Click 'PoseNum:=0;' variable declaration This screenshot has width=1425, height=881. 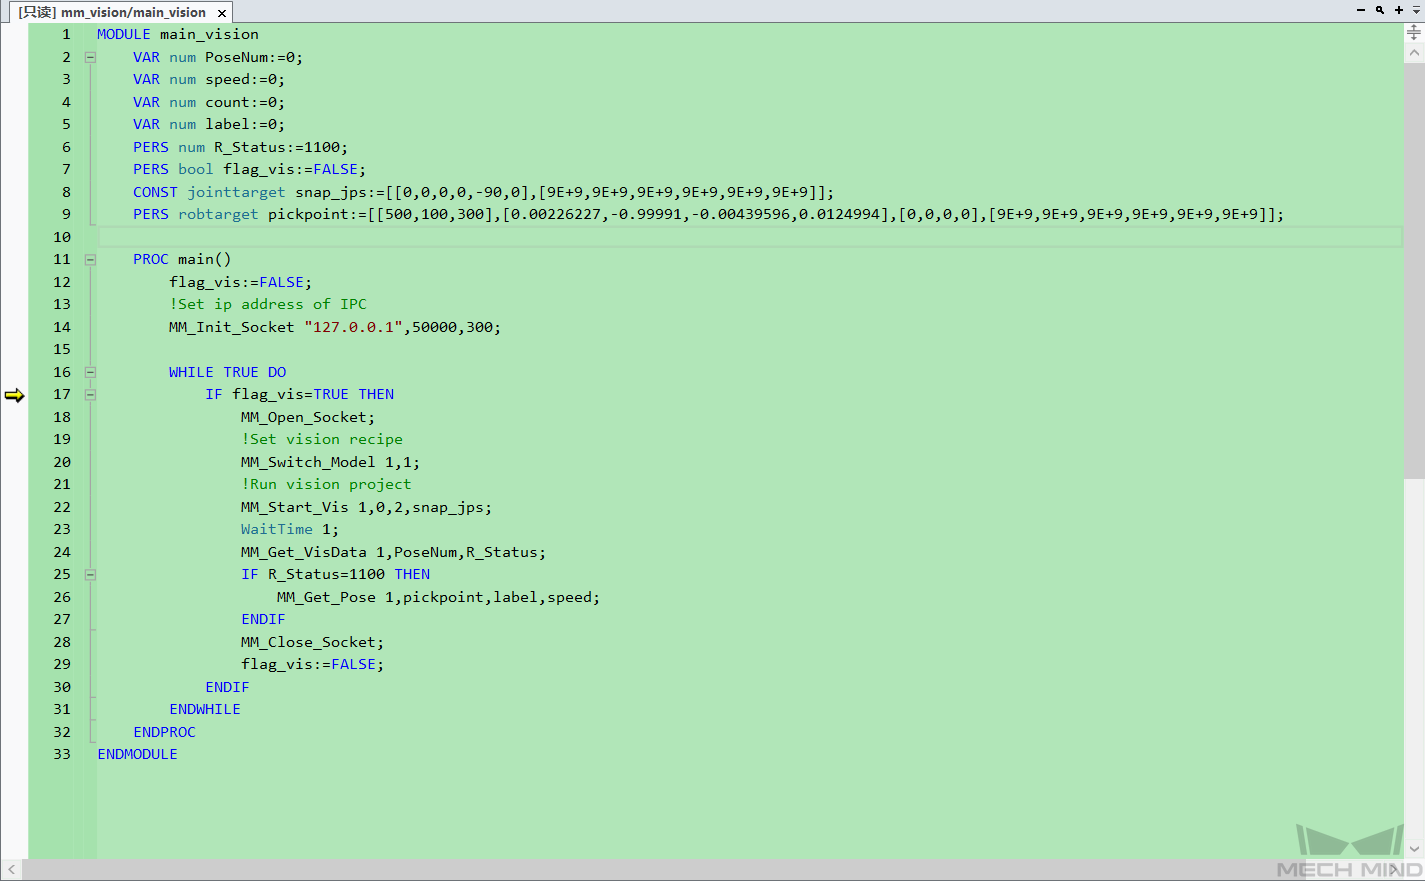pyautogui.click(x=254, y=57)
